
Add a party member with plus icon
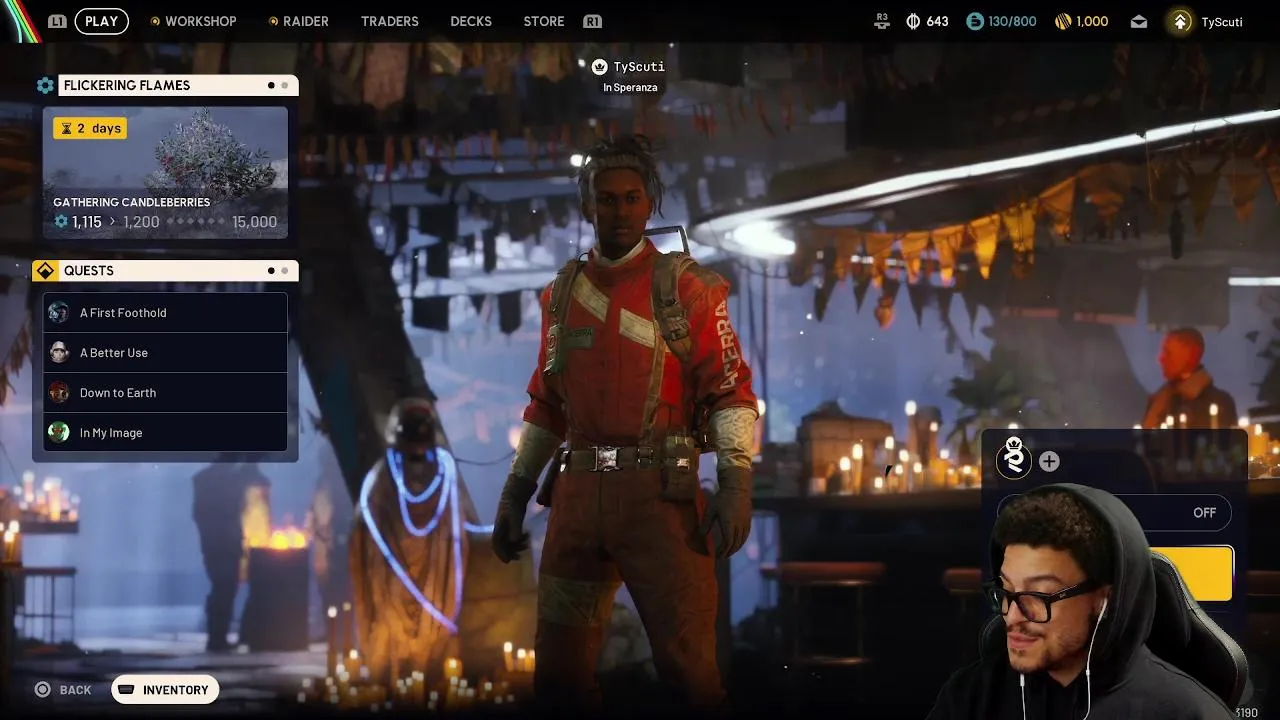(x=1049, y=461)
